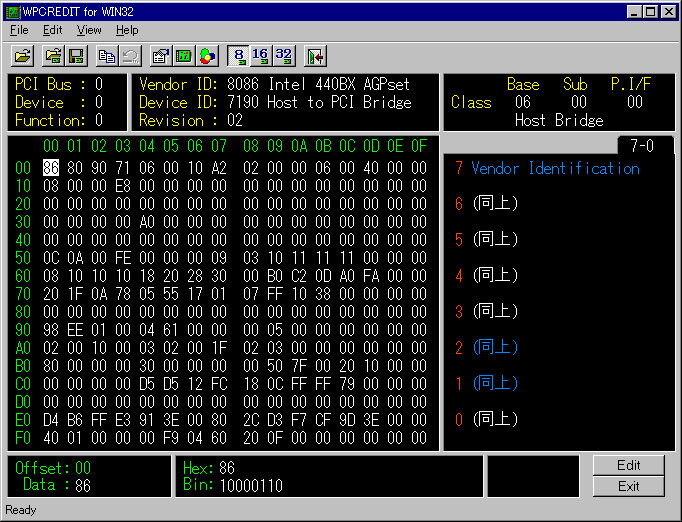Viewport: 682px width, 522px height.
Task: Click the Vendor ID 8086 line
Action: click(x=274, y=84)
